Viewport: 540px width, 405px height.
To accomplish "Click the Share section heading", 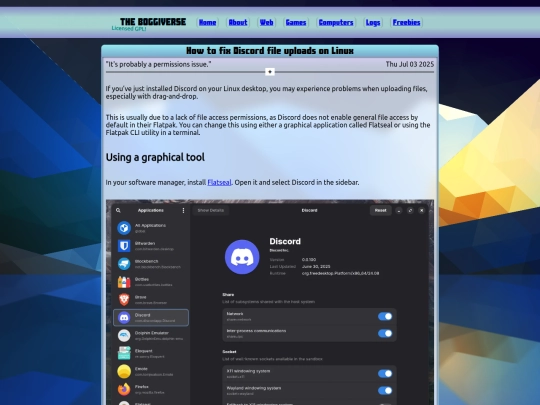I will (228, 294).
